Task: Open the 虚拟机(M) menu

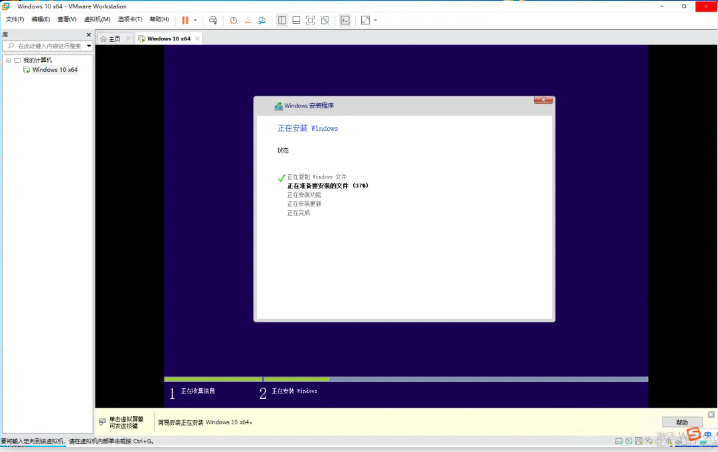Action: coord(97,20)
